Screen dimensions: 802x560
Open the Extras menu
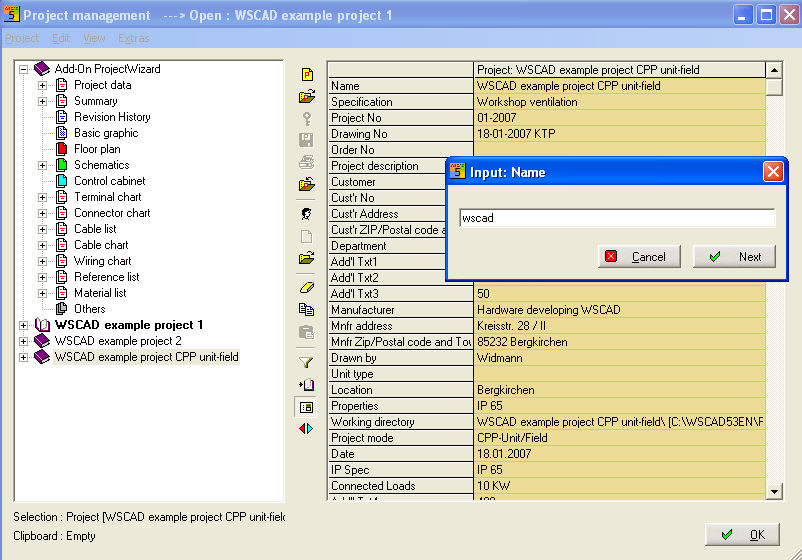point(133,38)
